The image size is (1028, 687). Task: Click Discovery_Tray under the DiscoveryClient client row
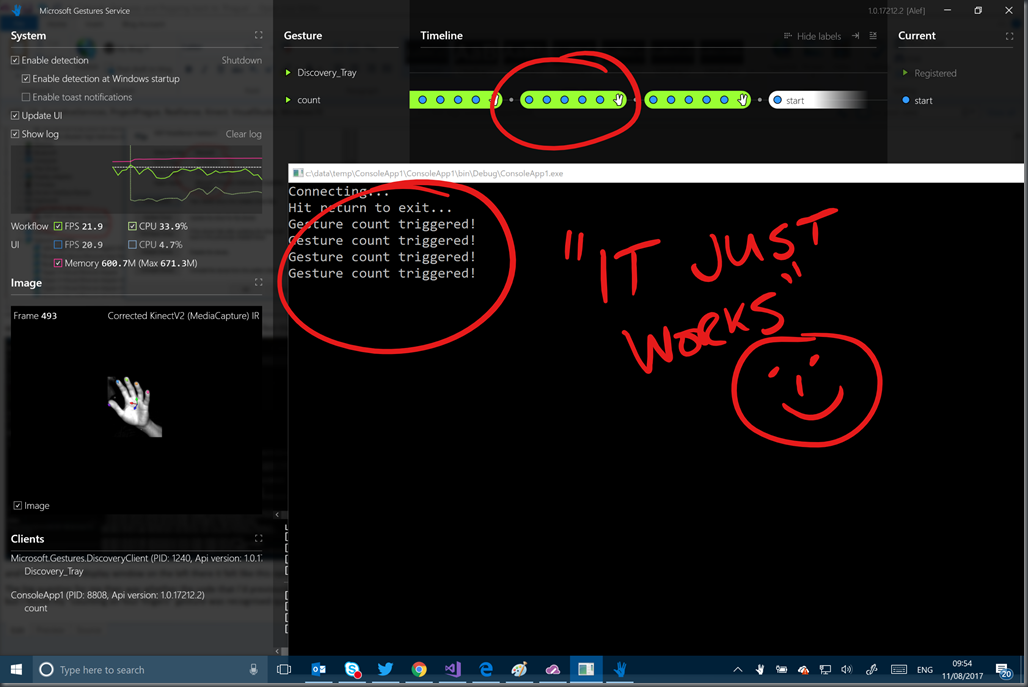coord(54,571)
